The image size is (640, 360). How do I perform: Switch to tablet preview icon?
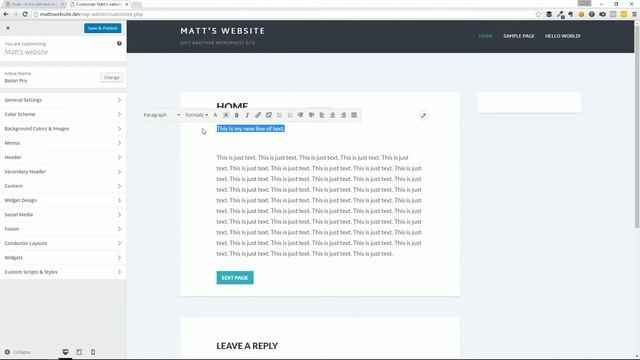pyautogui.click(x=79, y=352)
